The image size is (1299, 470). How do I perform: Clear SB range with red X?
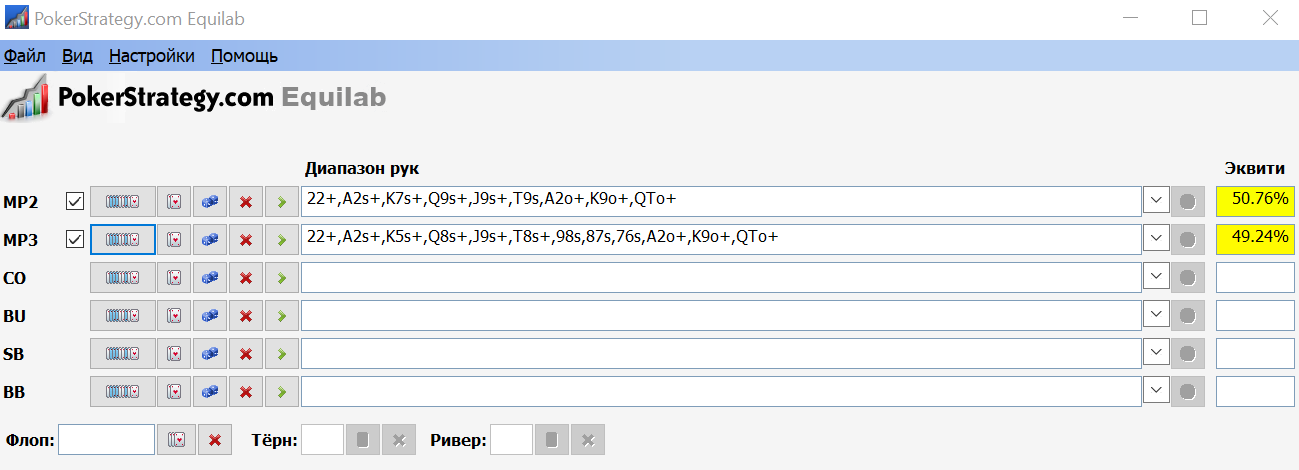[246, 354]
